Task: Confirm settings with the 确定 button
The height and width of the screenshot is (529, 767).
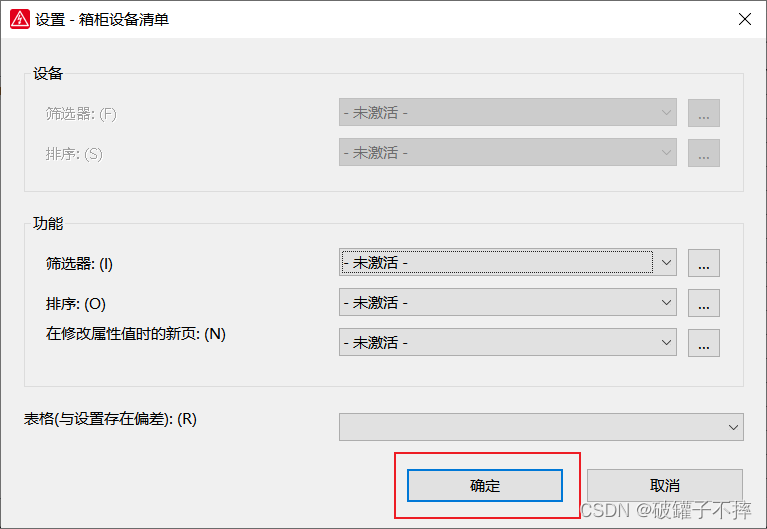Action: coord(485,486)
